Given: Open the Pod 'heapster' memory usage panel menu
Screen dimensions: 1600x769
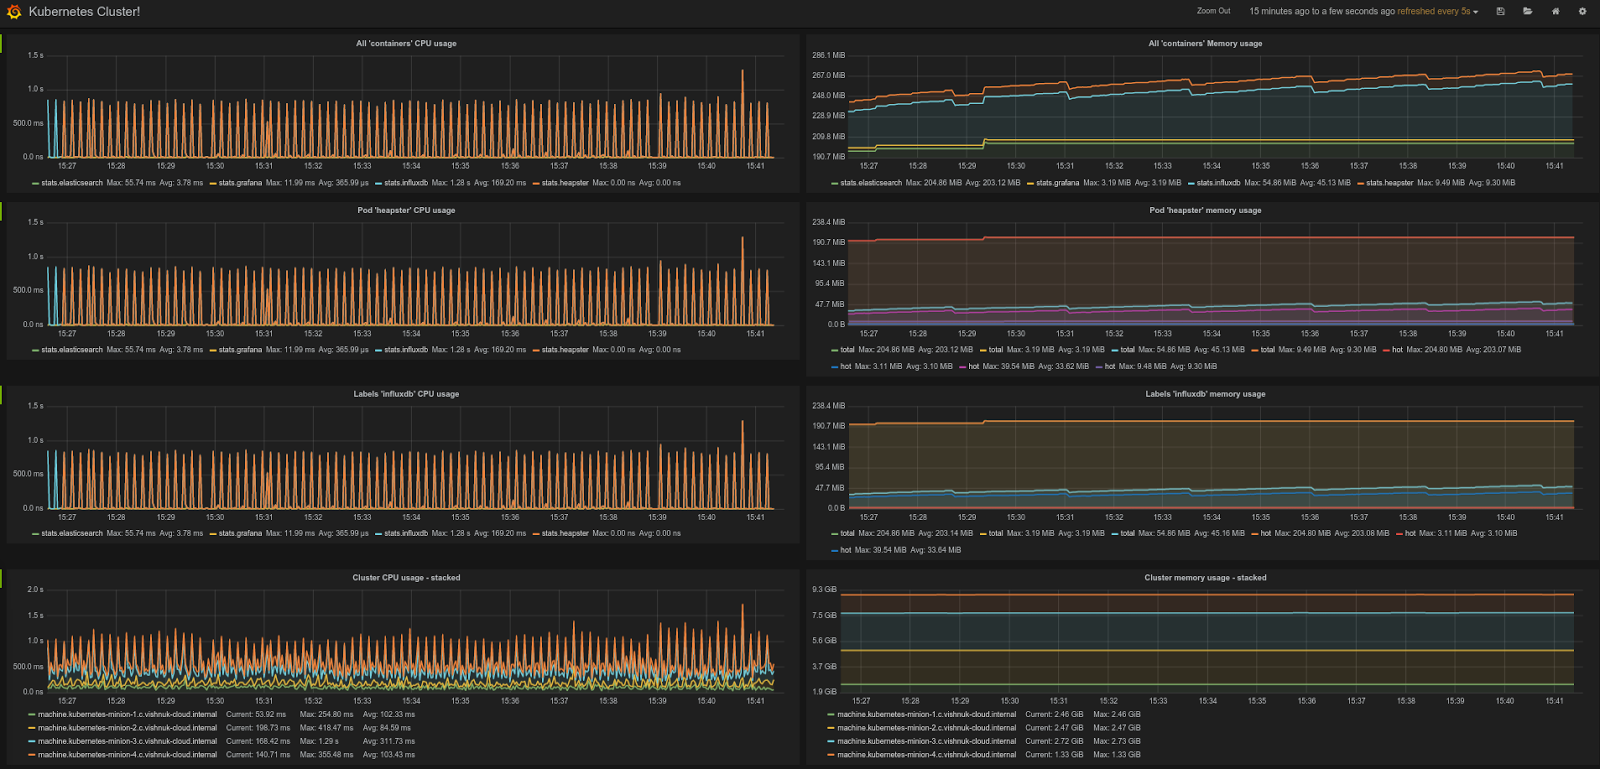Looking at the screenshot, I should [1204, 211].
